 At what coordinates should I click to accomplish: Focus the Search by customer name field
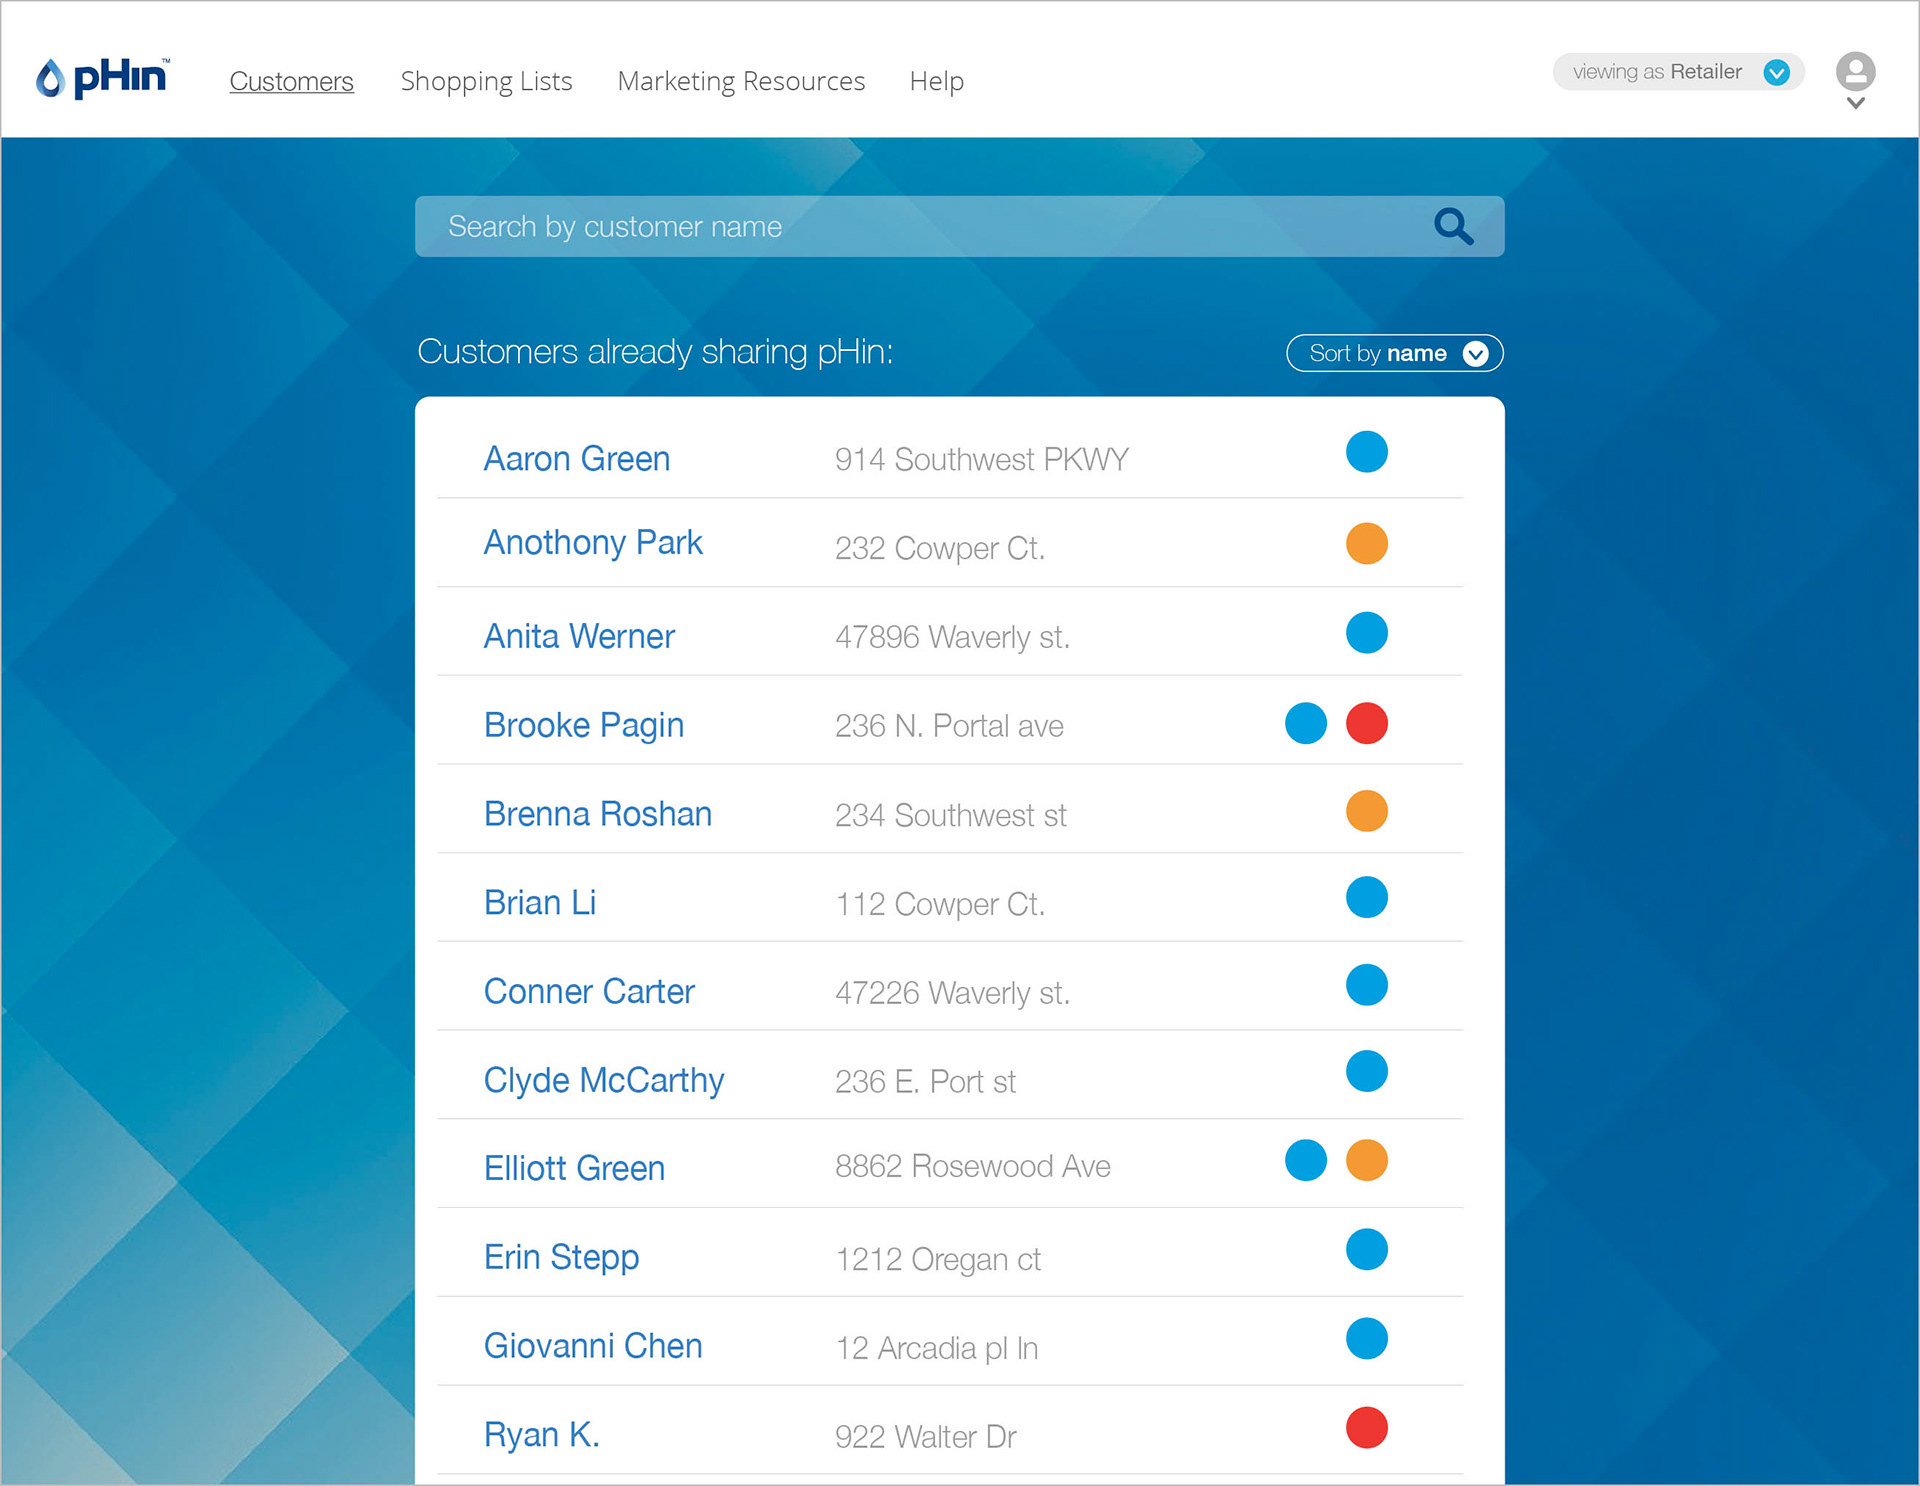[x=960, y=226]
